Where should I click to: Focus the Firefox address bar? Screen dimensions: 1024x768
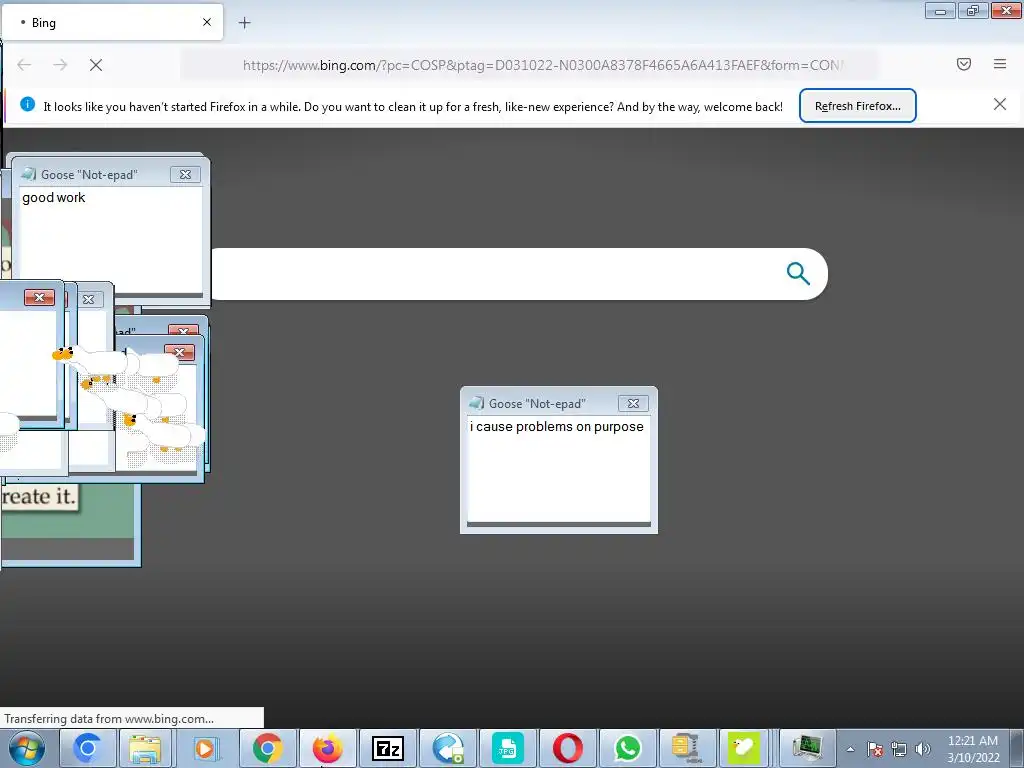tap(529, 65)
